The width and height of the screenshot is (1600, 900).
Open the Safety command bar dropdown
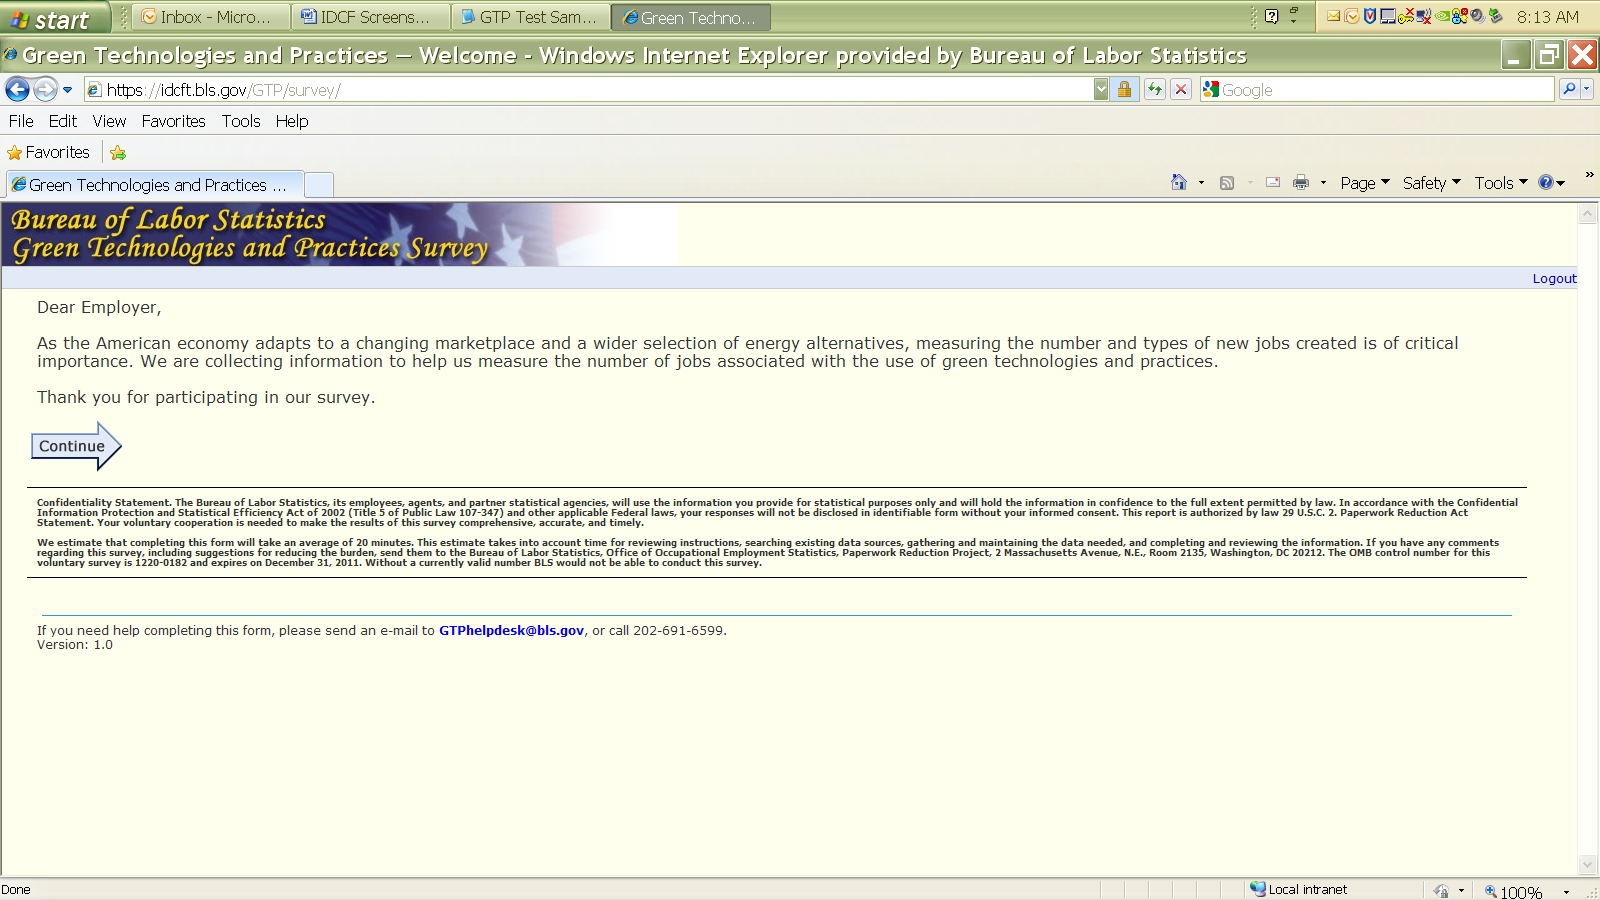tap(1431, 183)
